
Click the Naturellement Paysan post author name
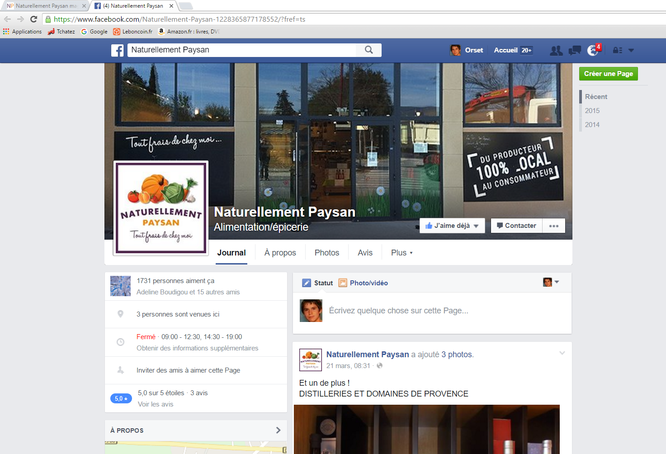(367, 354)
